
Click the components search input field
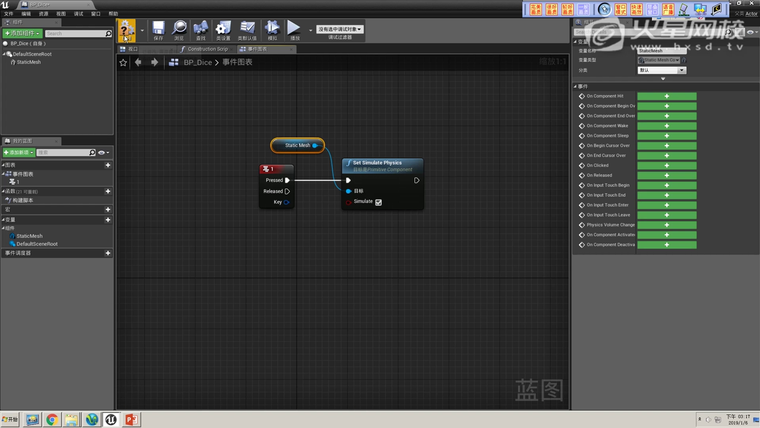coord(74,33)
